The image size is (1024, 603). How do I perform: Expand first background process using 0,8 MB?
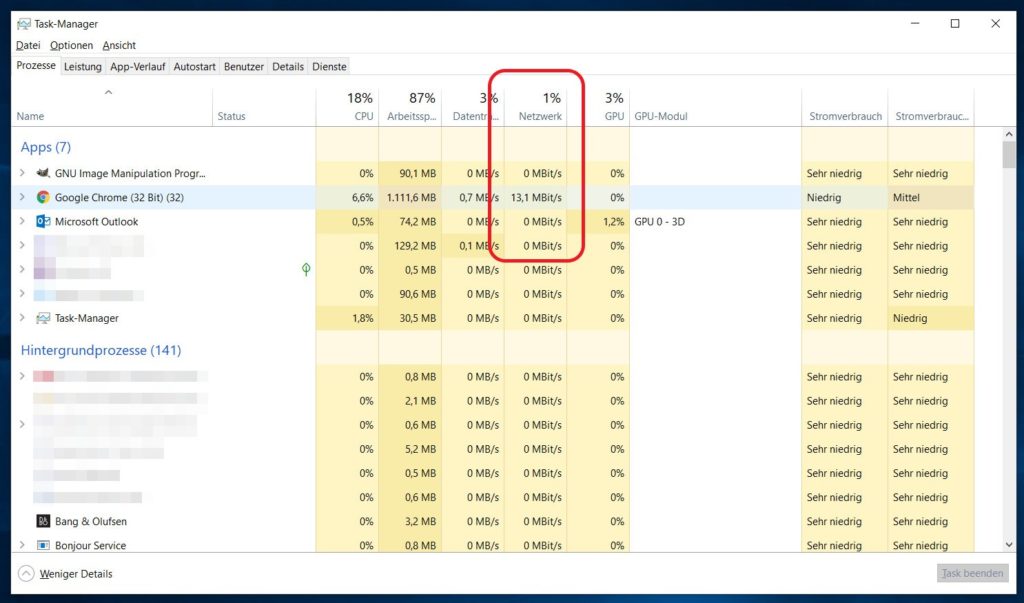[22, 376]
